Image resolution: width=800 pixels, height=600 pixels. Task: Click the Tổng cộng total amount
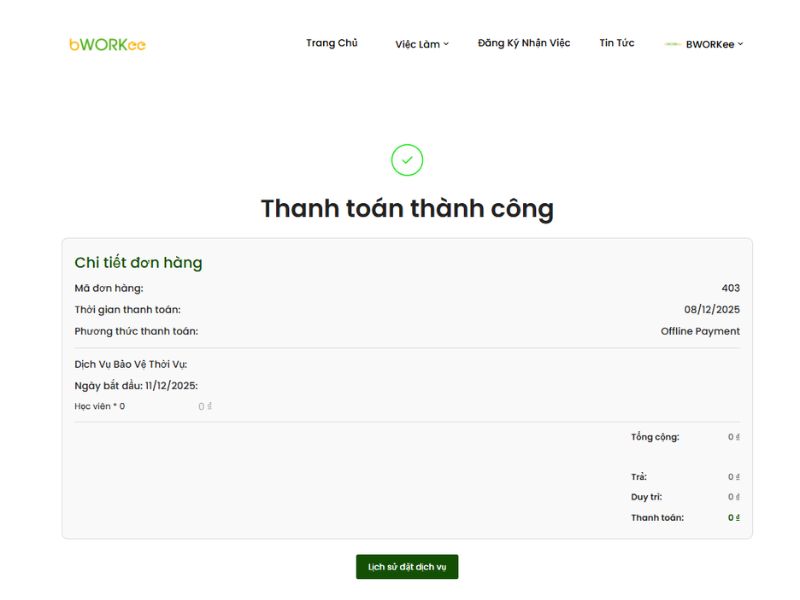(733, 437)
